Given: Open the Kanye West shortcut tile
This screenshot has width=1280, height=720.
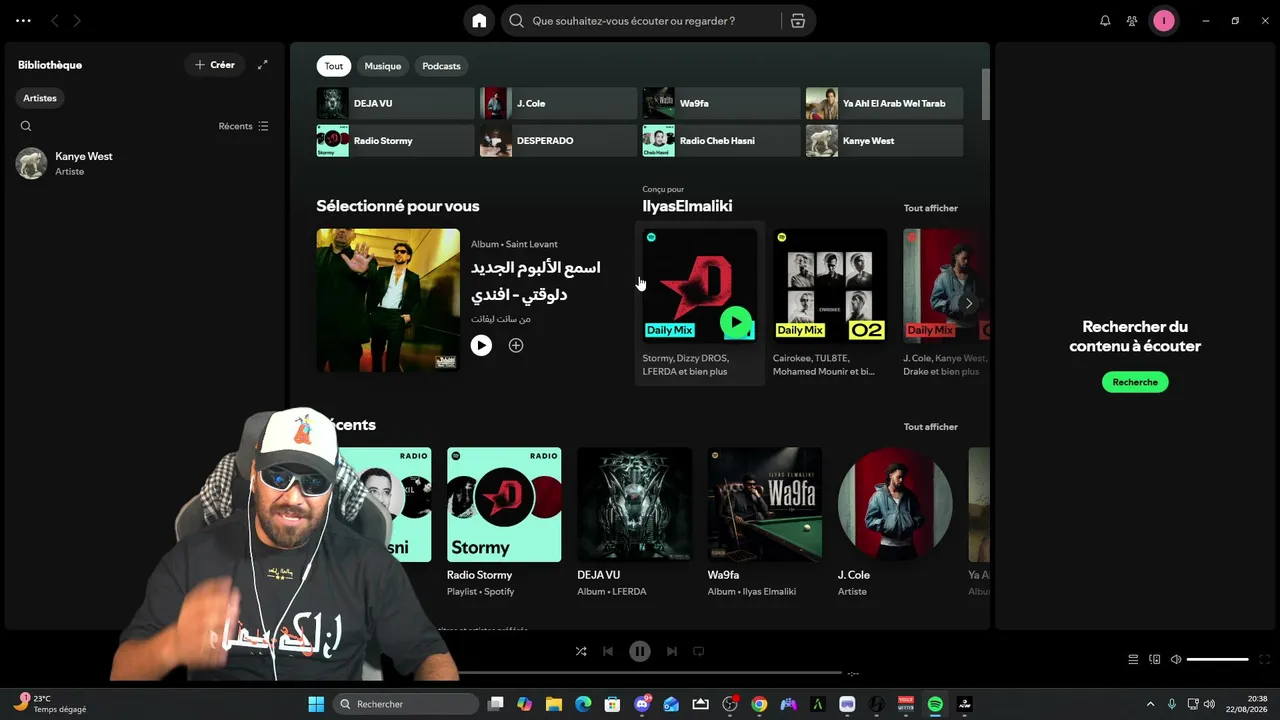Looking at the screenshot, I should [884, 141].
